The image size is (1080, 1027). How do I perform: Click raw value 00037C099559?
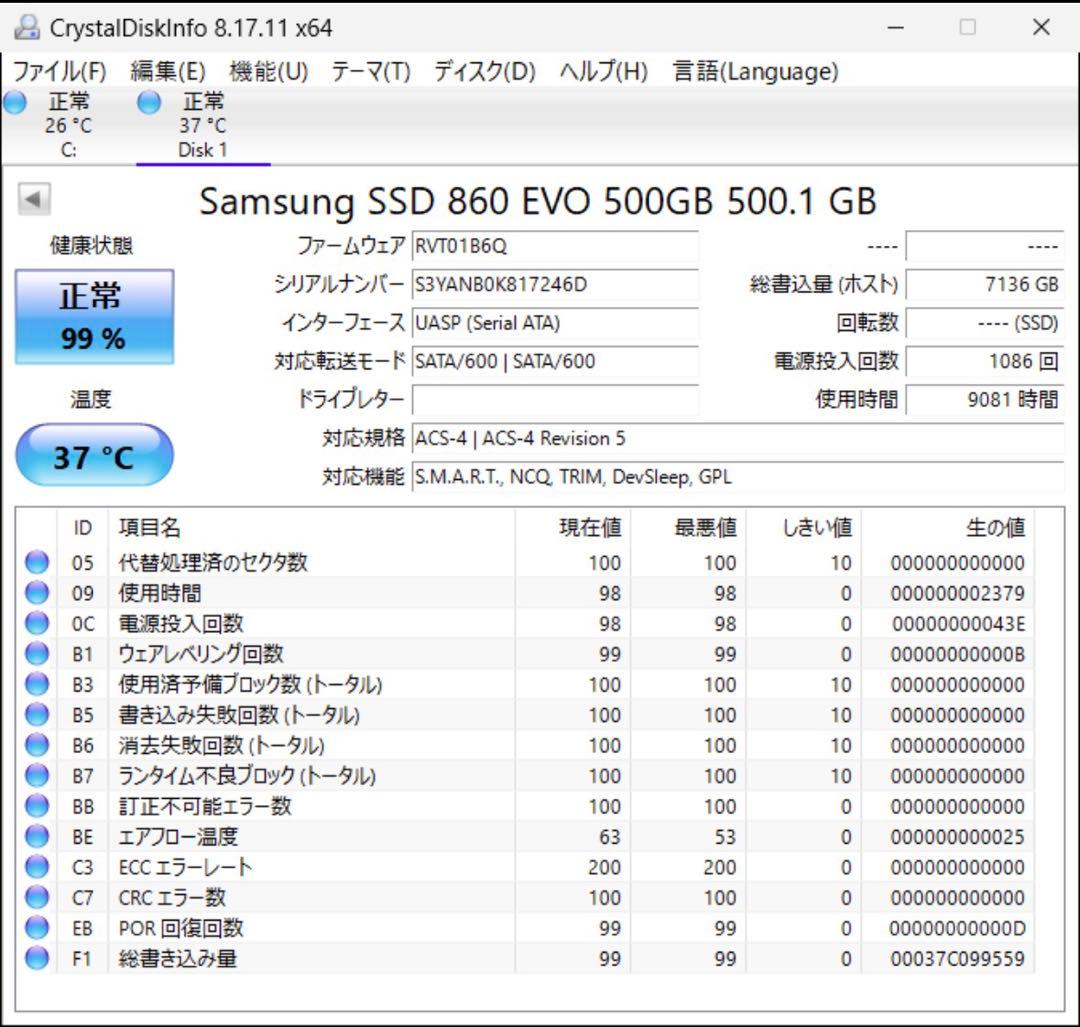(957, 958)
